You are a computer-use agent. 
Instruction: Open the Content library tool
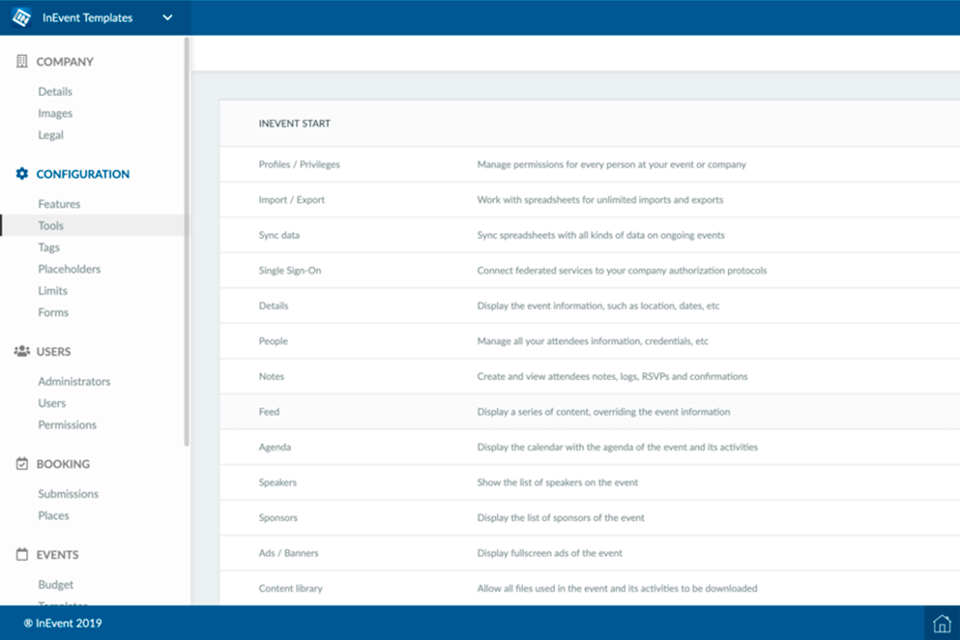(290, 588)
